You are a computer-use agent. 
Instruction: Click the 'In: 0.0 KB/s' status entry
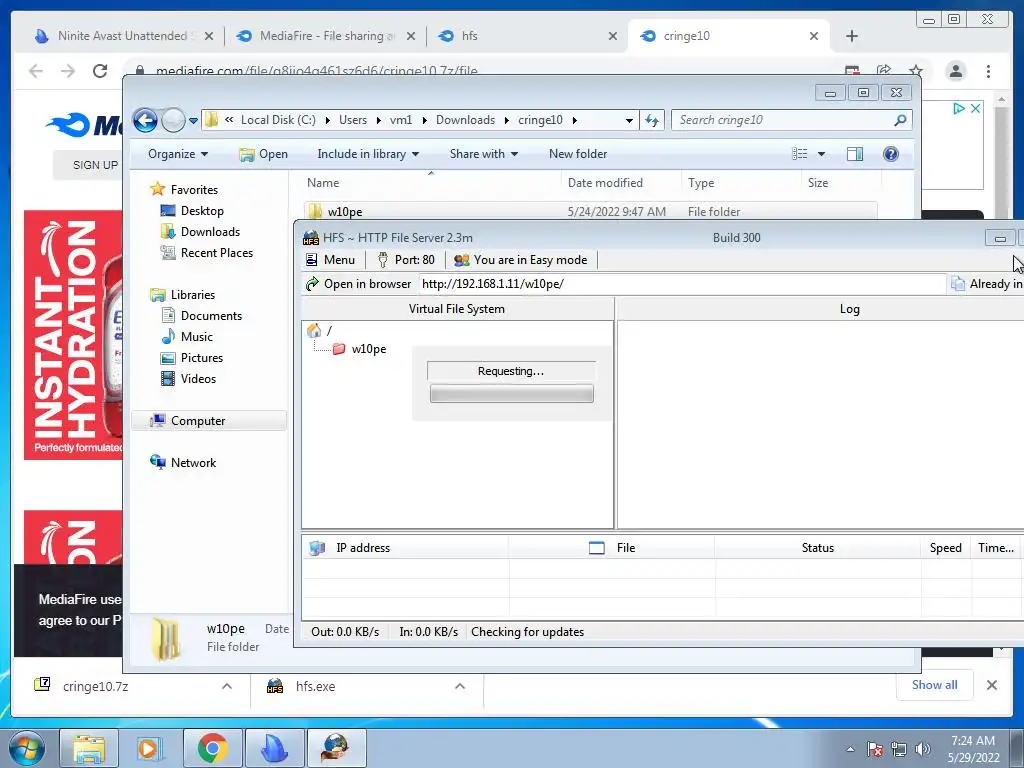[x=428, y=632]
